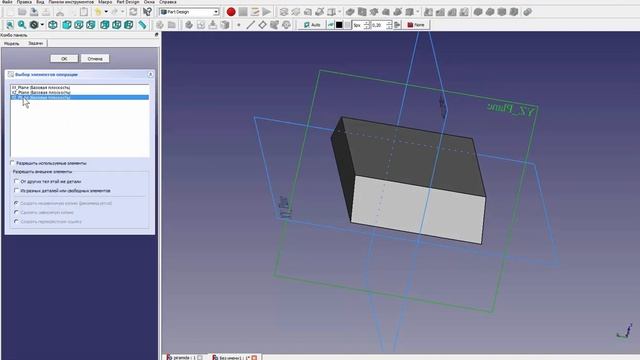The width and height of the screenshot is (640, 360).
Task: Select the cross-reference radio option
Action: point(16,222)
